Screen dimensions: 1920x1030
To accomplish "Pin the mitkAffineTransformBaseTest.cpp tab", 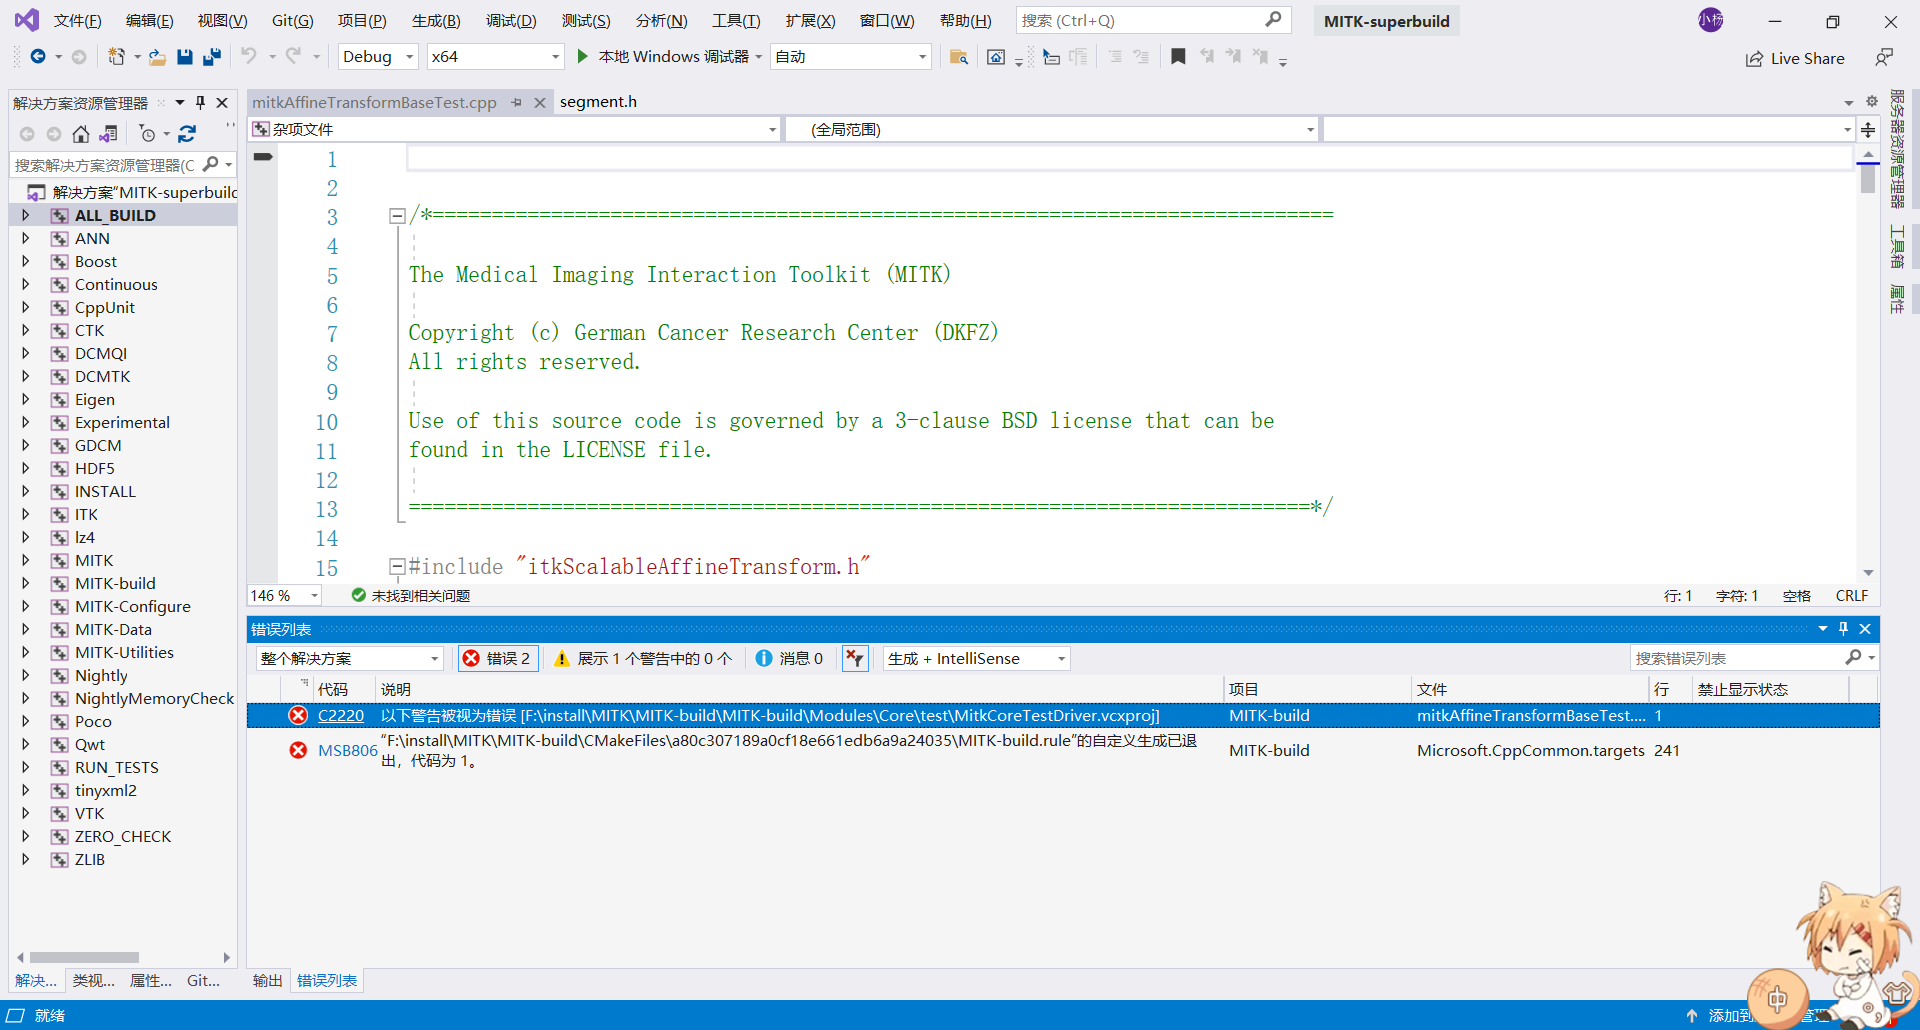I will click(516, 102).
